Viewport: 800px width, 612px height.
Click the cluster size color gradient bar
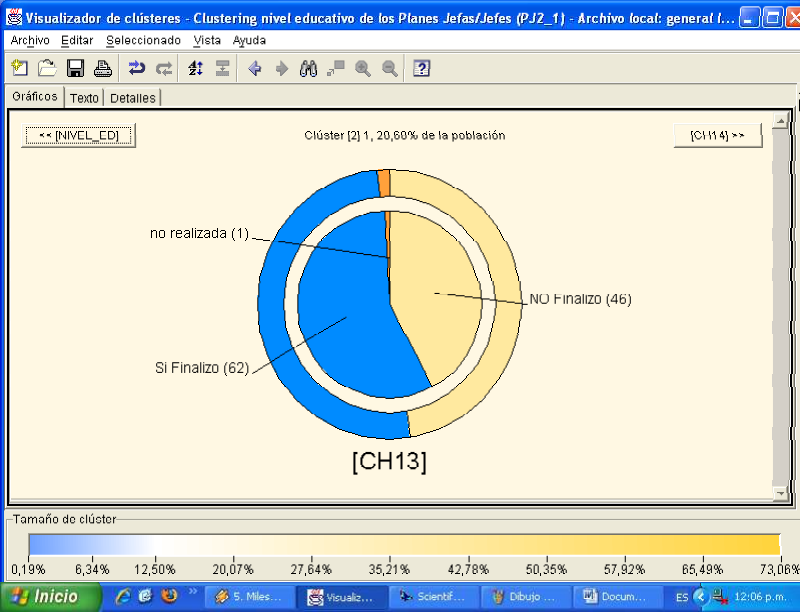pyautogui.click(x=403, y=544)
